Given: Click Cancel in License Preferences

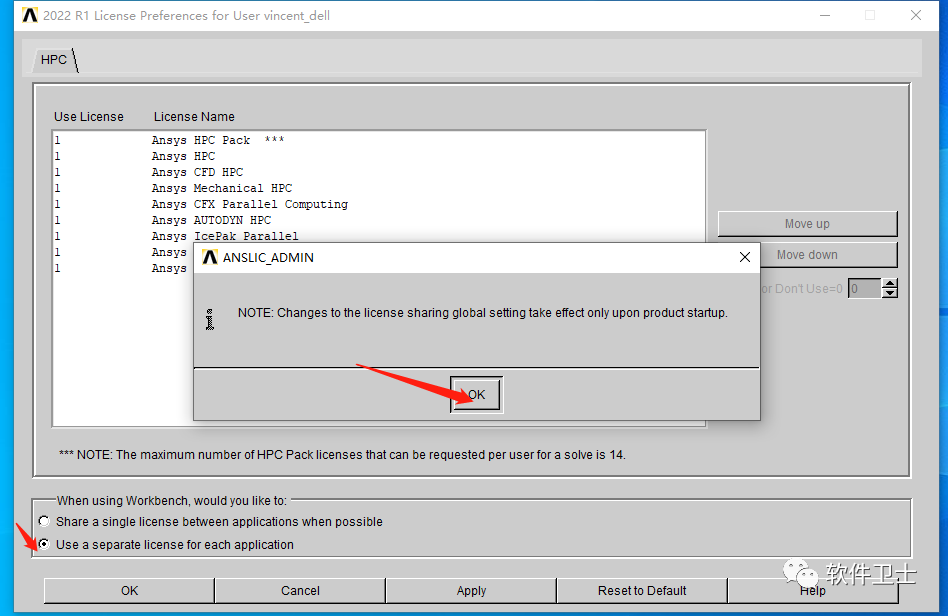Looking at the screenshot, I should [x=300, y=591].
